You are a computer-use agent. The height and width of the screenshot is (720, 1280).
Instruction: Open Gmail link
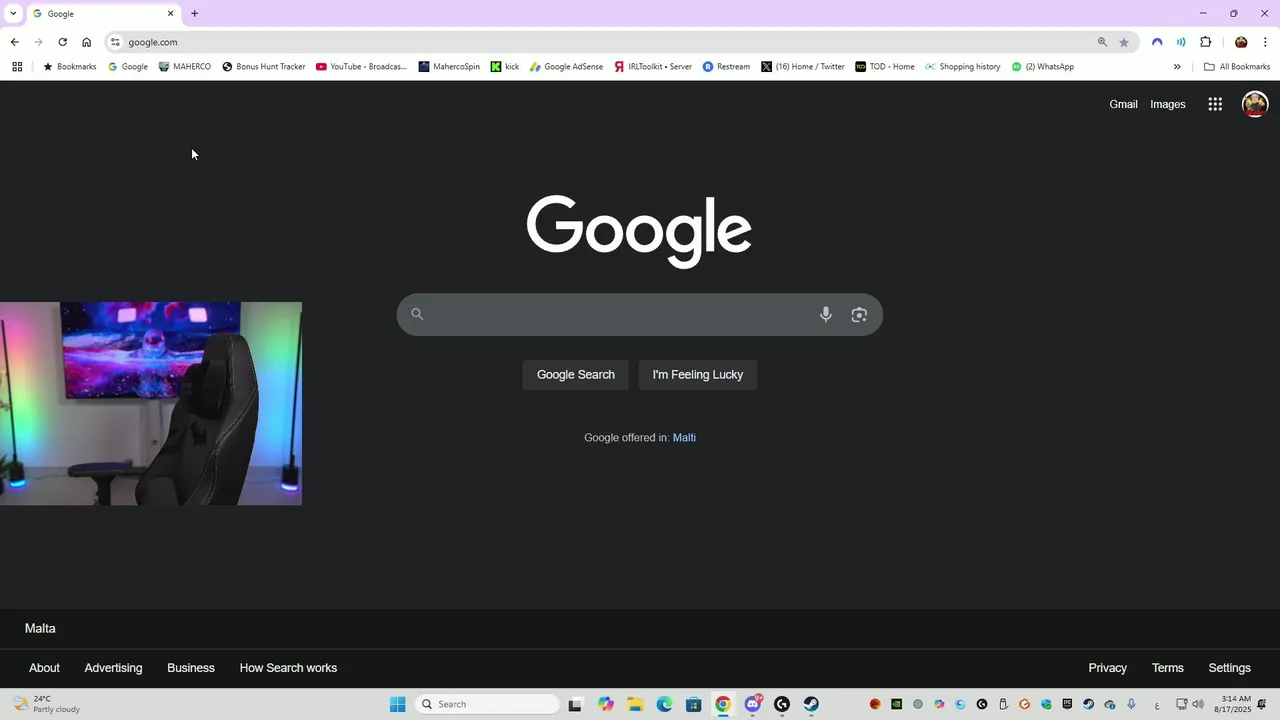coord(1123,104)
